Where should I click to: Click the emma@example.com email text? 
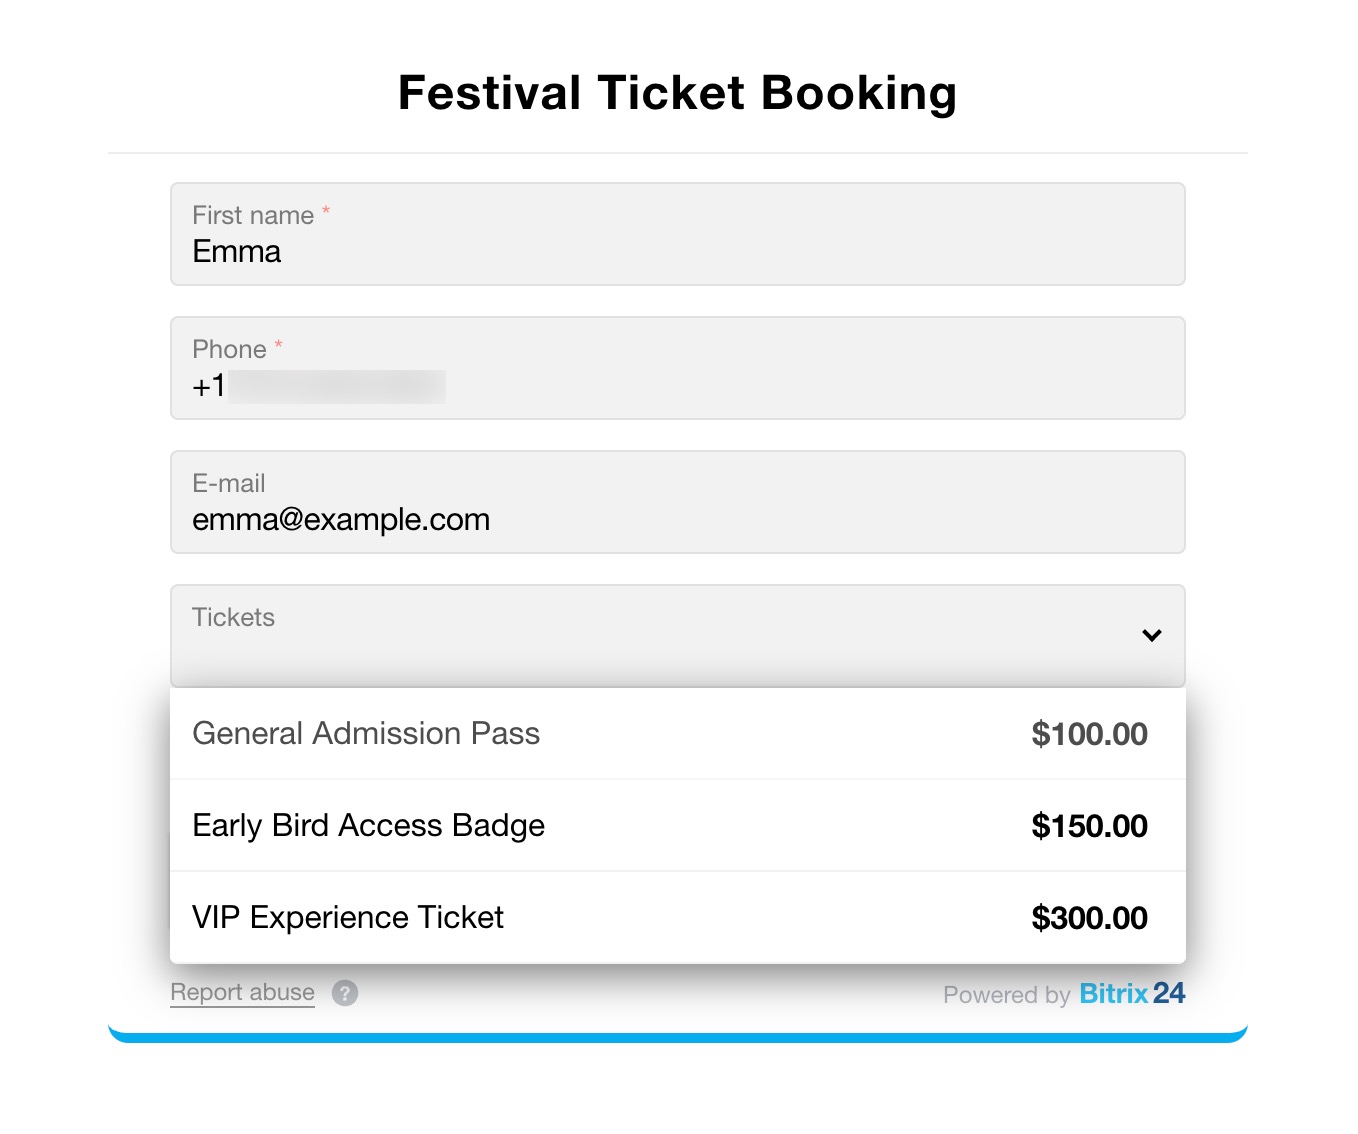(341, 519)
